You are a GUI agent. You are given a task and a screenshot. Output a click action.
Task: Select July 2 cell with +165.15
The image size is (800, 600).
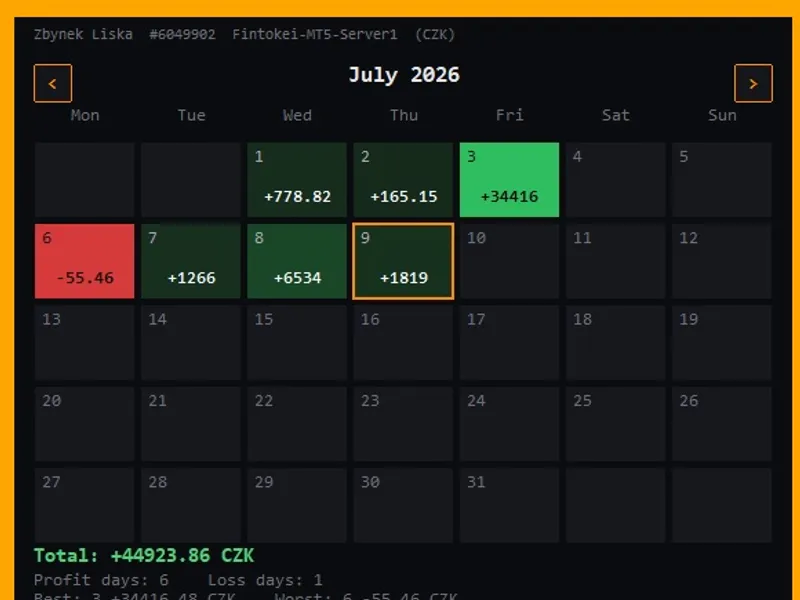tap(403, 180)
